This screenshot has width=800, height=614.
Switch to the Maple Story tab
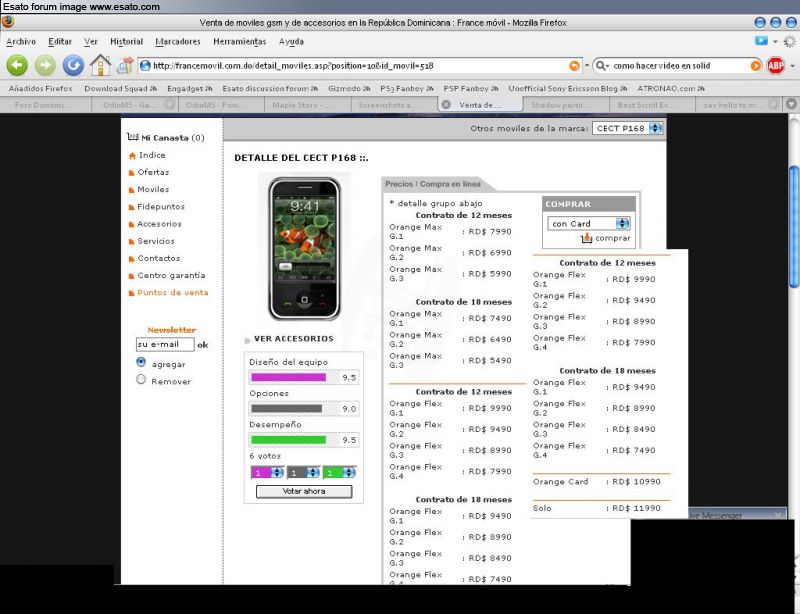tap(308, 105)
